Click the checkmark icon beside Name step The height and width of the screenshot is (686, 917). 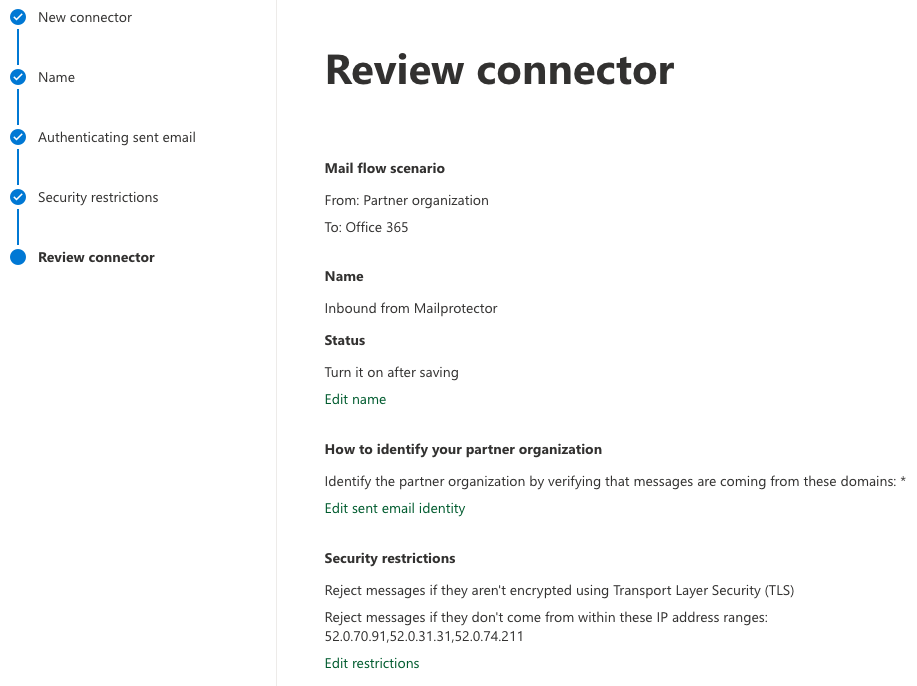click(x=18, y=77)
